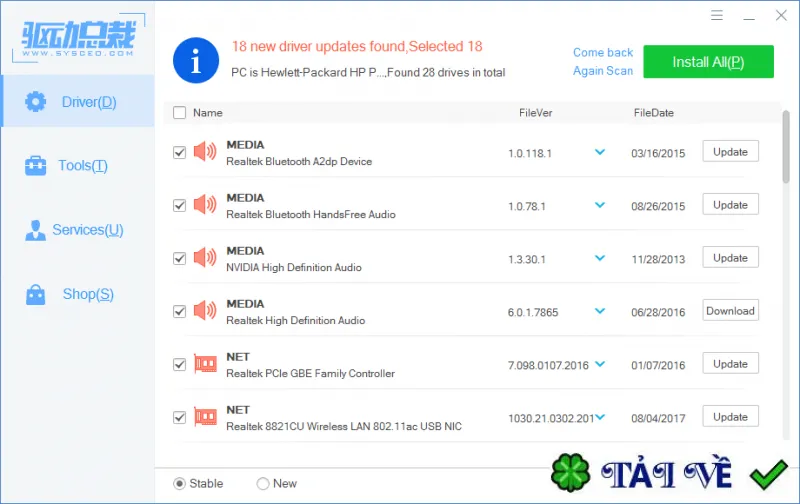
Task: Click the 'PC is Hewlett-Packard HP P...' text
Action: click(368, 72)
